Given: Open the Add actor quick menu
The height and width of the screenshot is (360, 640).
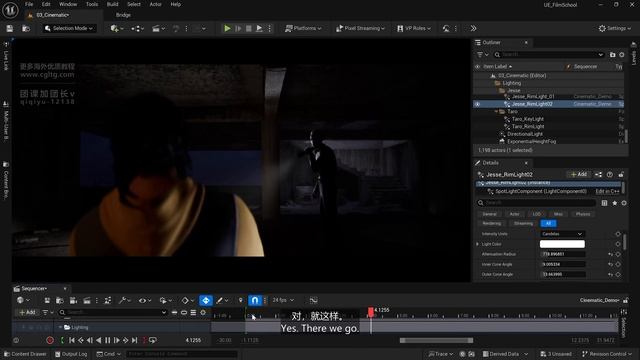Looking at the screenshot, I should coord(117,28).
